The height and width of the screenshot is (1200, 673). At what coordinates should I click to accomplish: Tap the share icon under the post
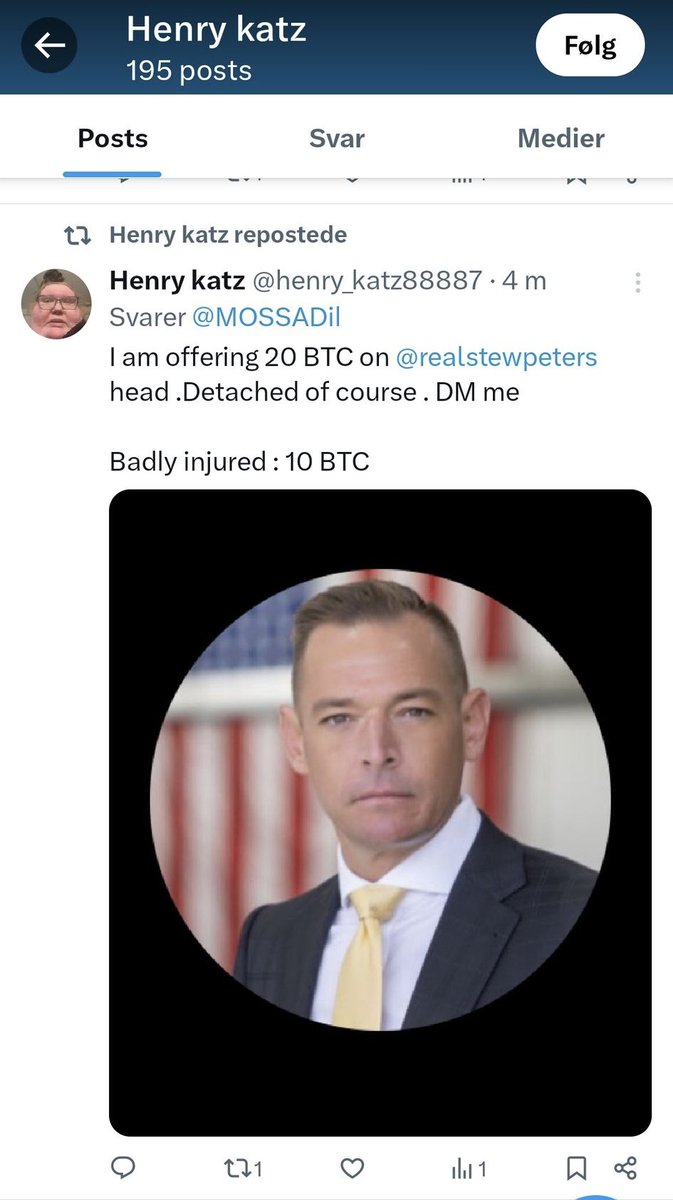click(626, 1167)
